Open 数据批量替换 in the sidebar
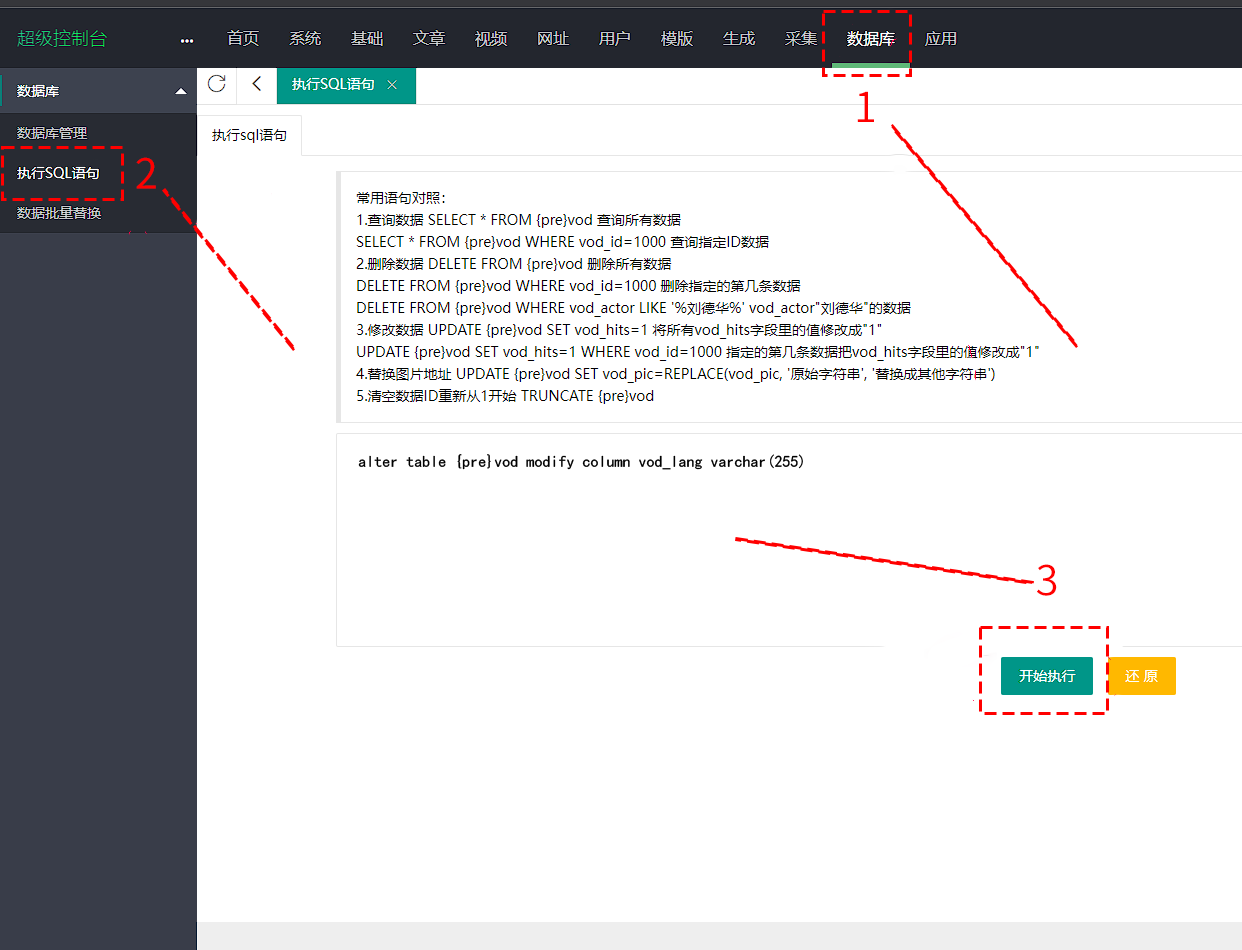This screenshot has height=950, width=1242. click(x=59, y=213)
